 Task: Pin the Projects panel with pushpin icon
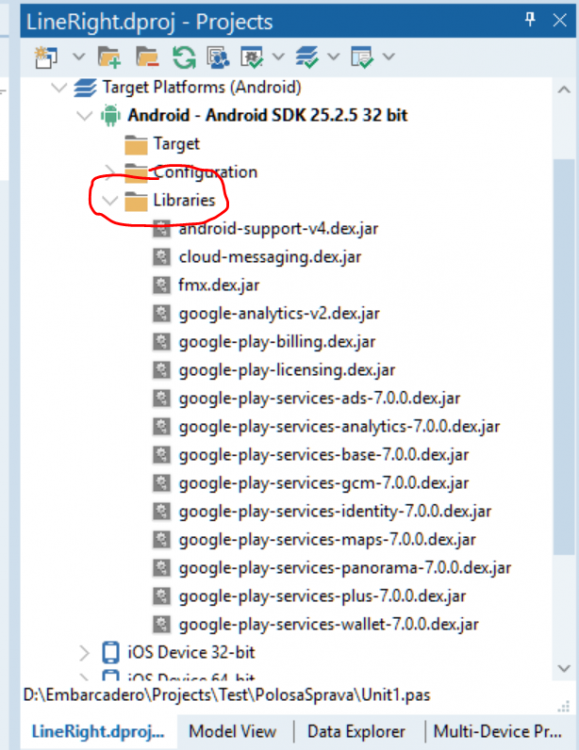(x=530, y=20)
